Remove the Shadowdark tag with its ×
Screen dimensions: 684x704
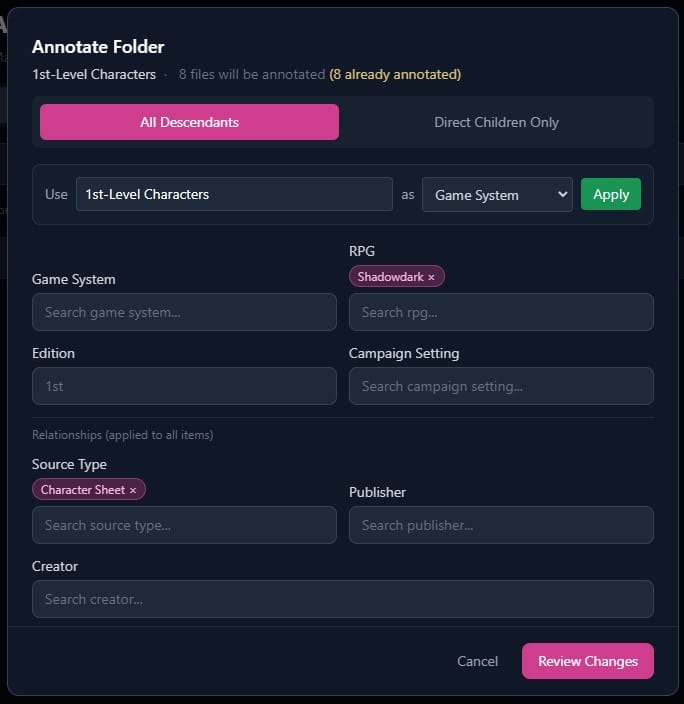point(431,277)
